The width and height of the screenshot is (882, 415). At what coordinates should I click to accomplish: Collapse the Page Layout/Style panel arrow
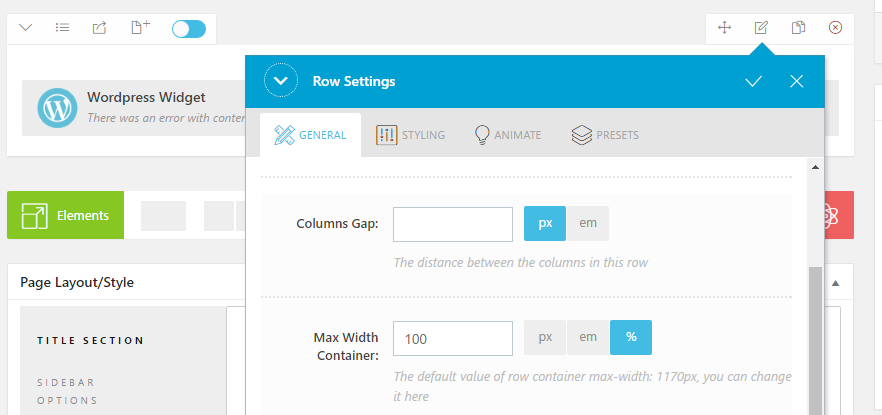835,283
